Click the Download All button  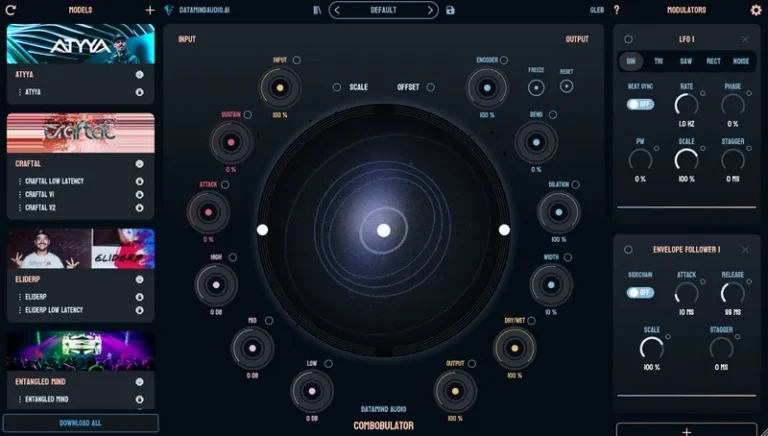click(80, 423)
